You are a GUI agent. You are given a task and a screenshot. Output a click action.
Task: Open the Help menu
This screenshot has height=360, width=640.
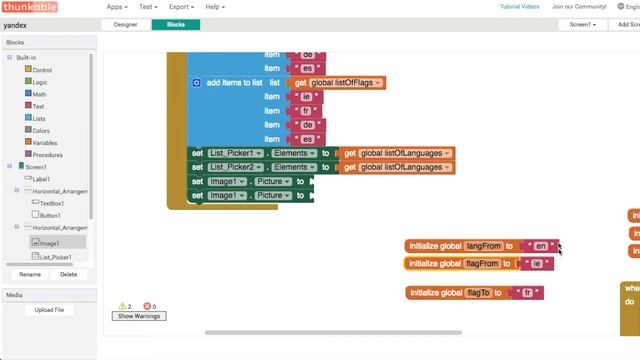[215, 7]
